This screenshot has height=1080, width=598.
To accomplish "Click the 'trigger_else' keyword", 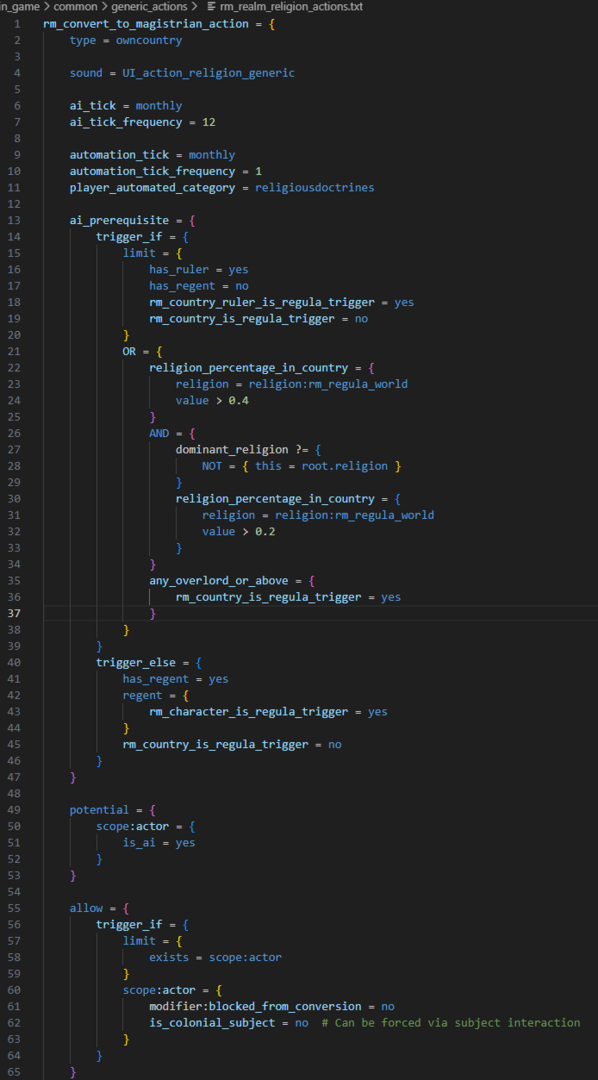I will 136,663.
